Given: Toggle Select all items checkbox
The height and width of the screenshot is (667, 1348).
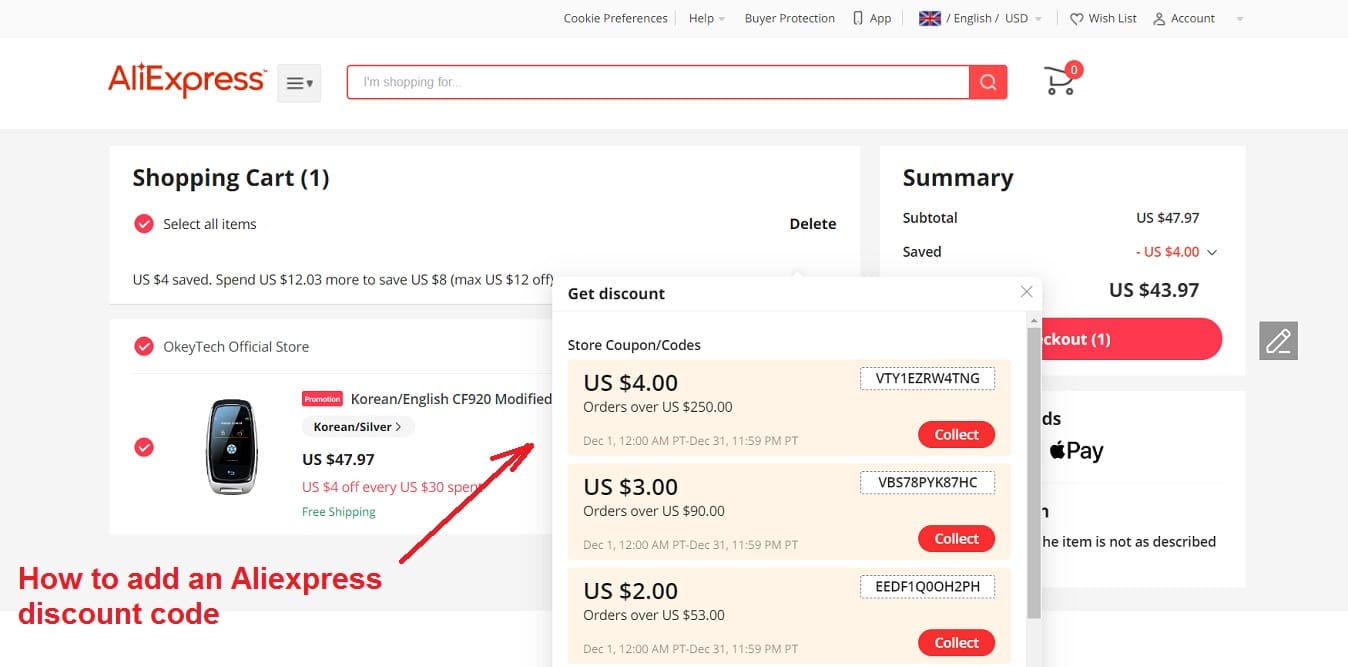Looking at the screenshot, I should [144, 224].
